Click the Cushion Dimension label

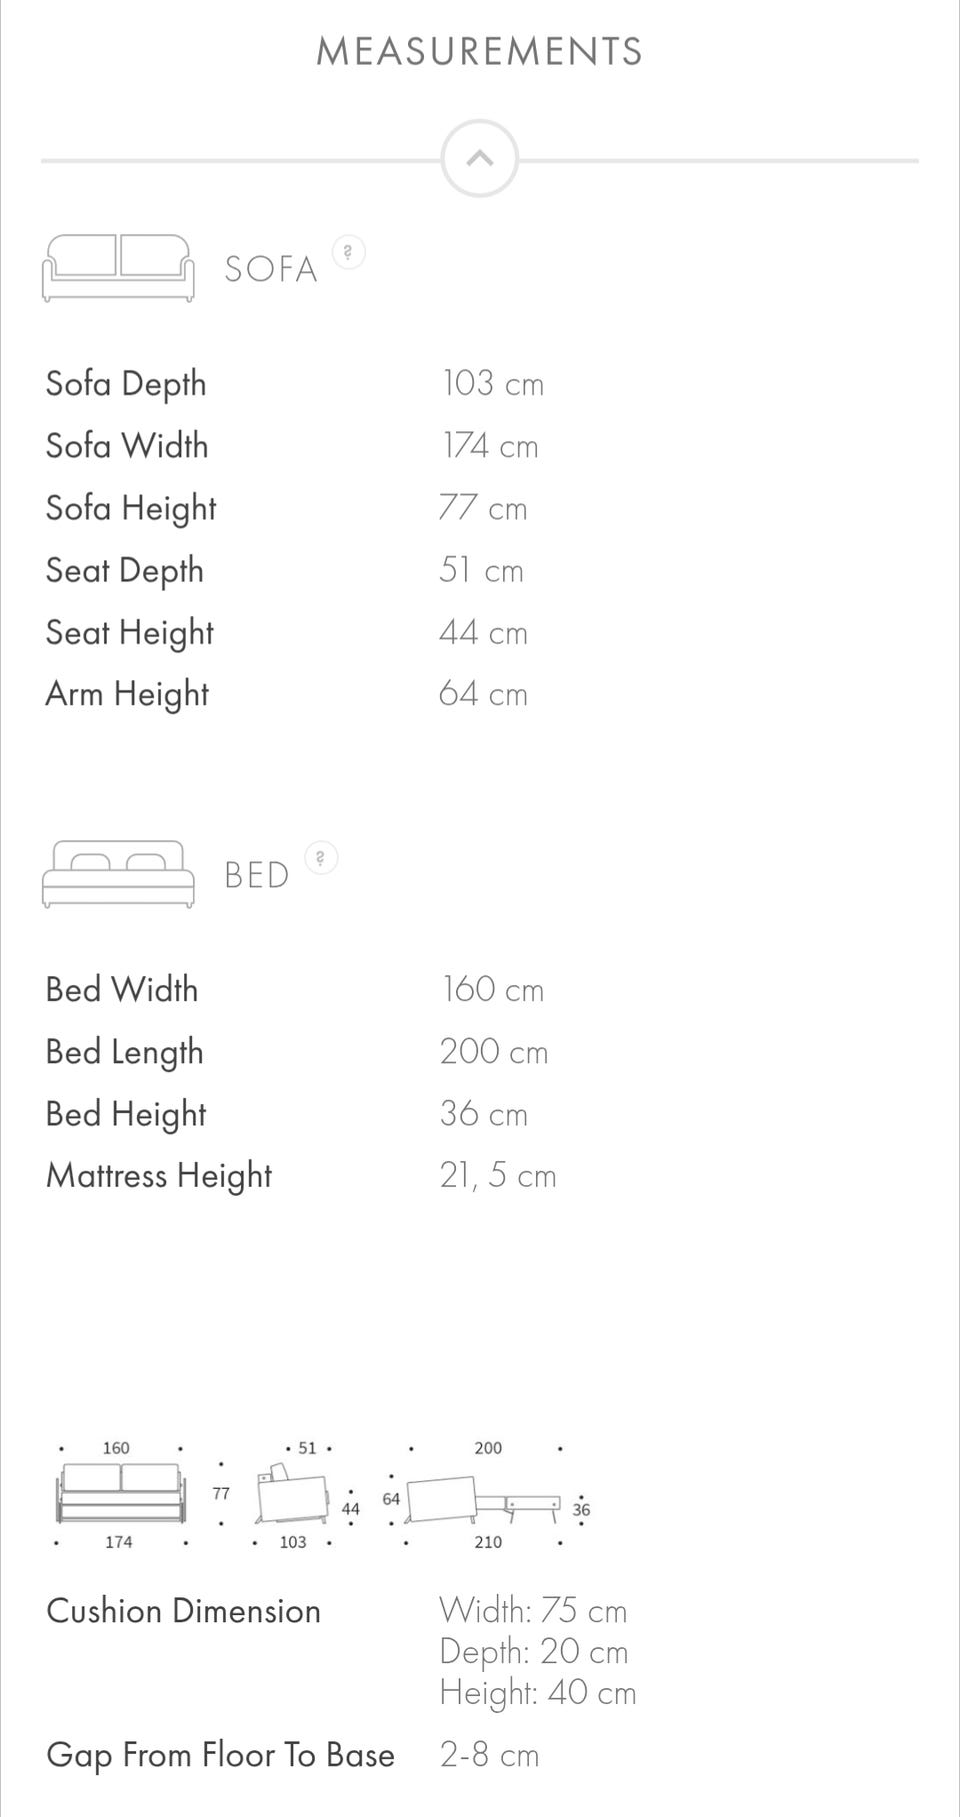click(184, 1611)
